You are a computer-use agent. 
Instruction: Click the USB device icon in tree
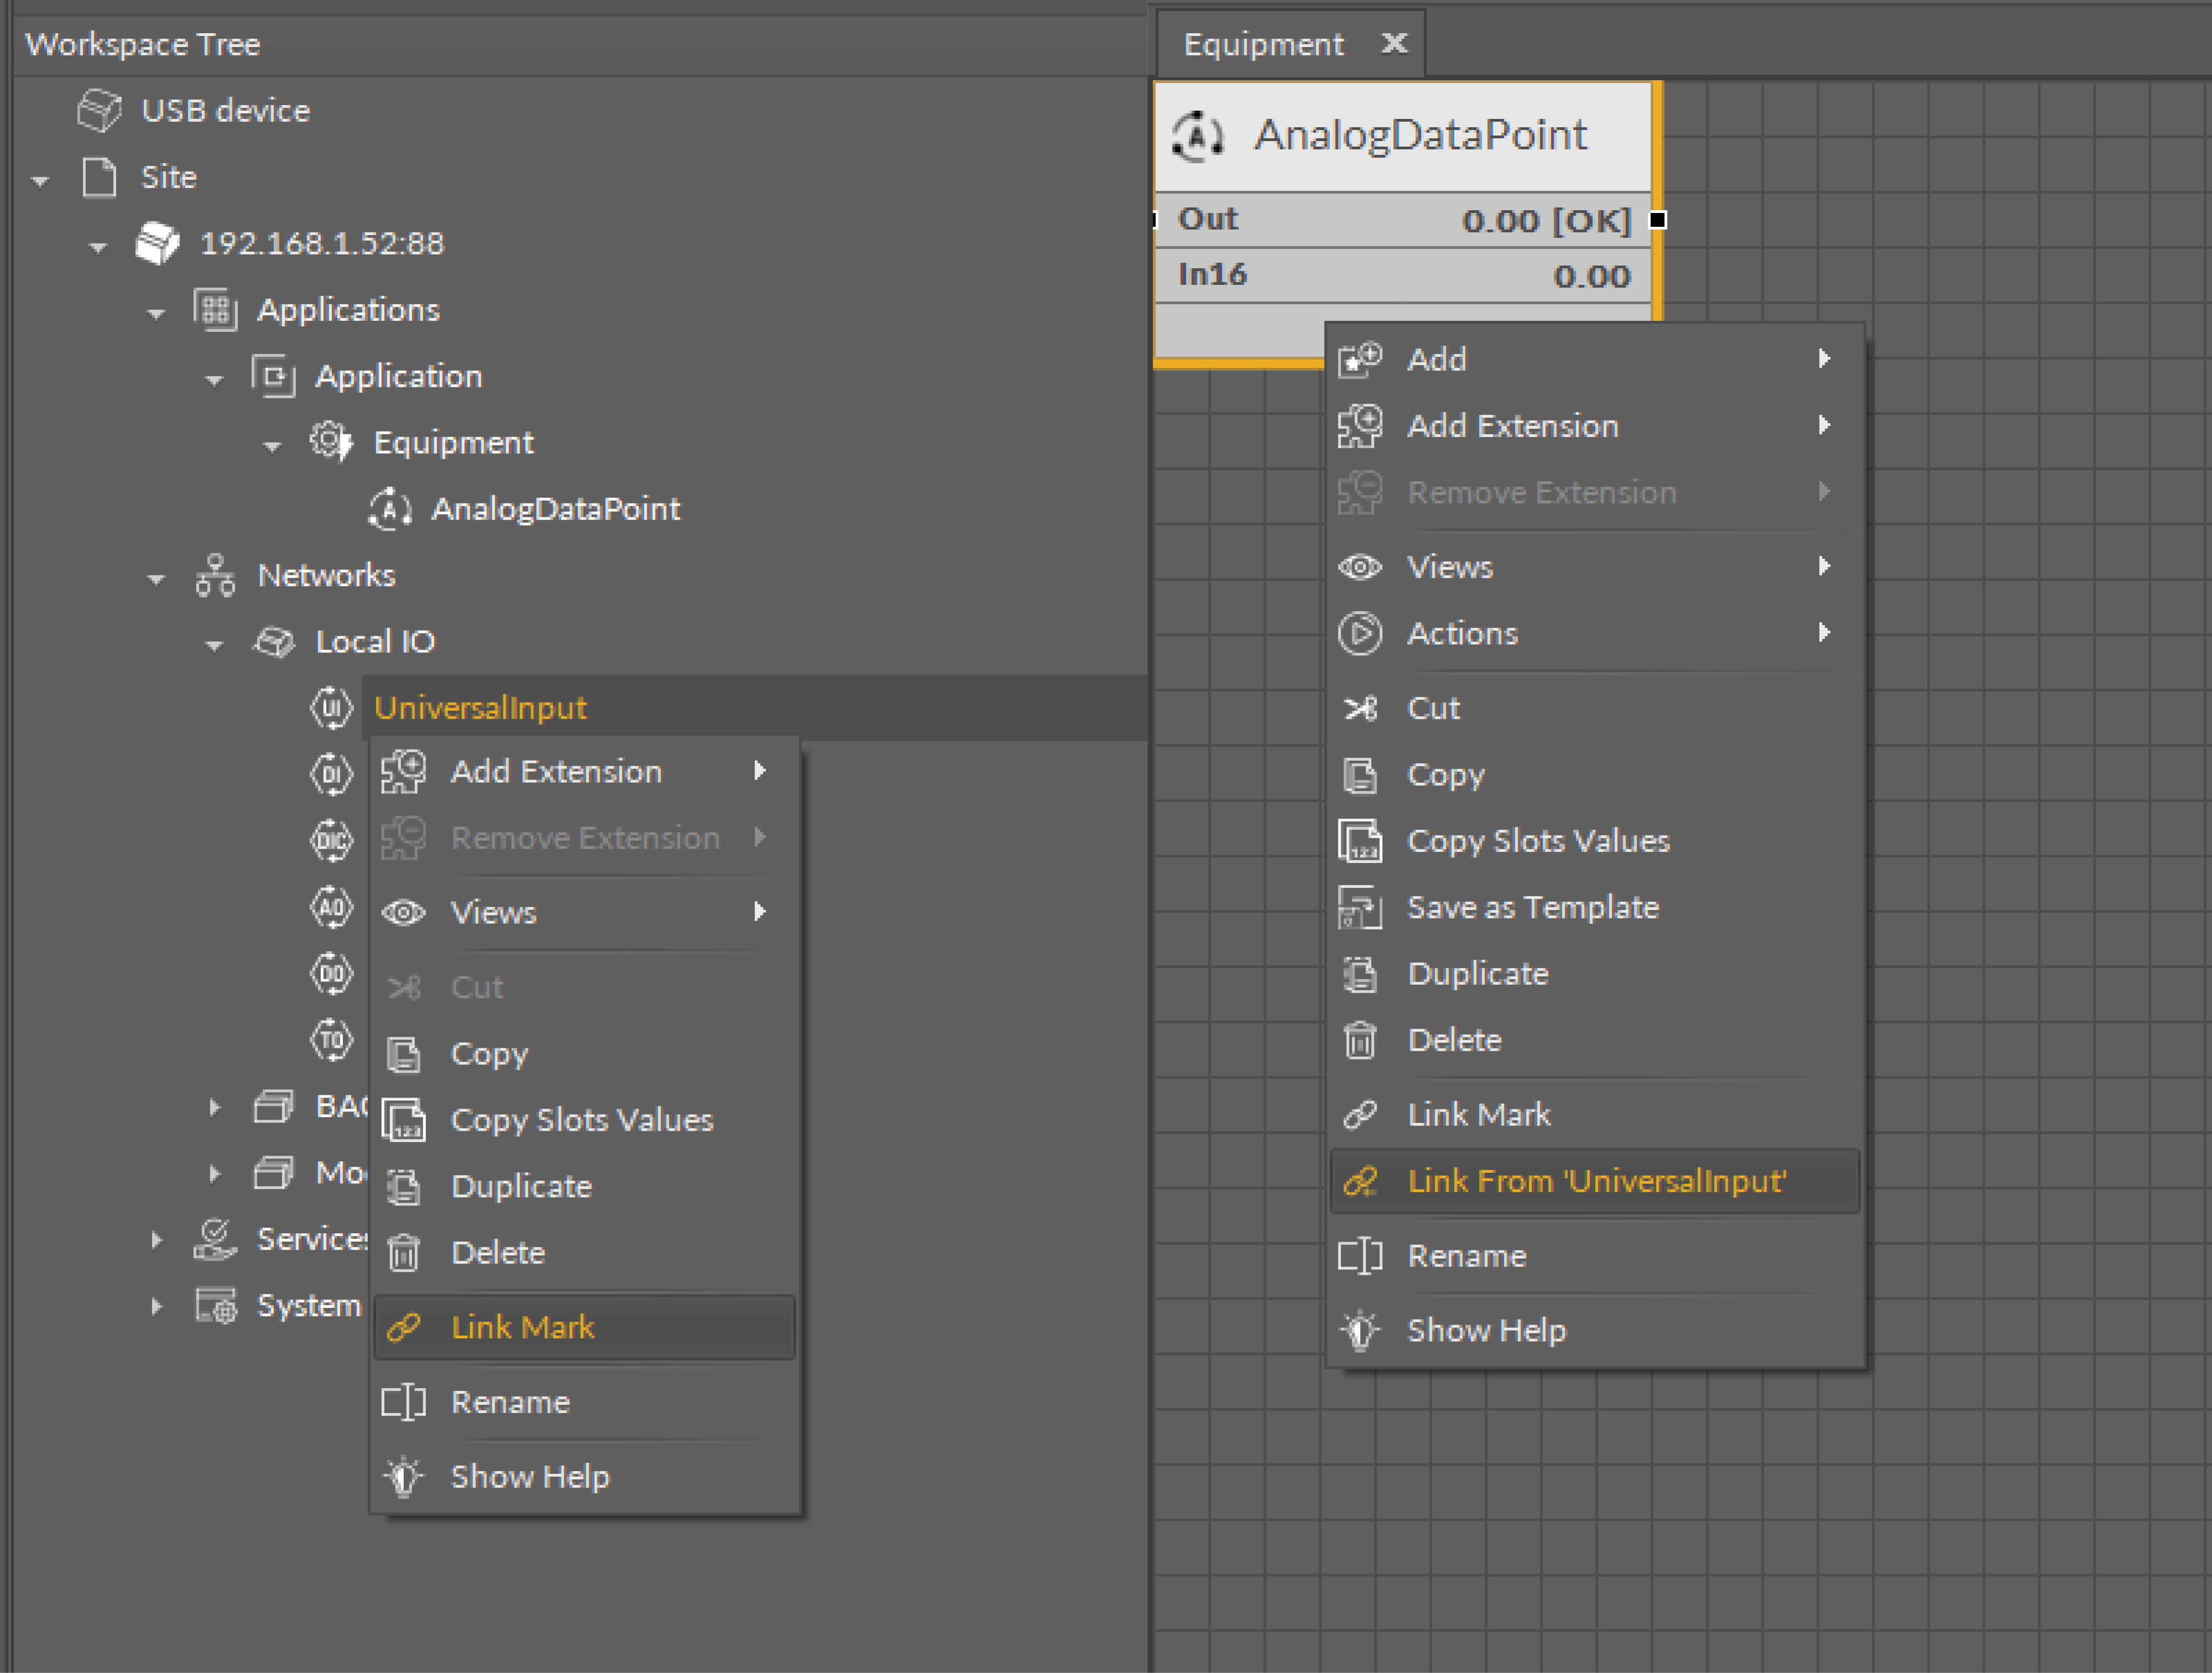(x=99, y=110)
